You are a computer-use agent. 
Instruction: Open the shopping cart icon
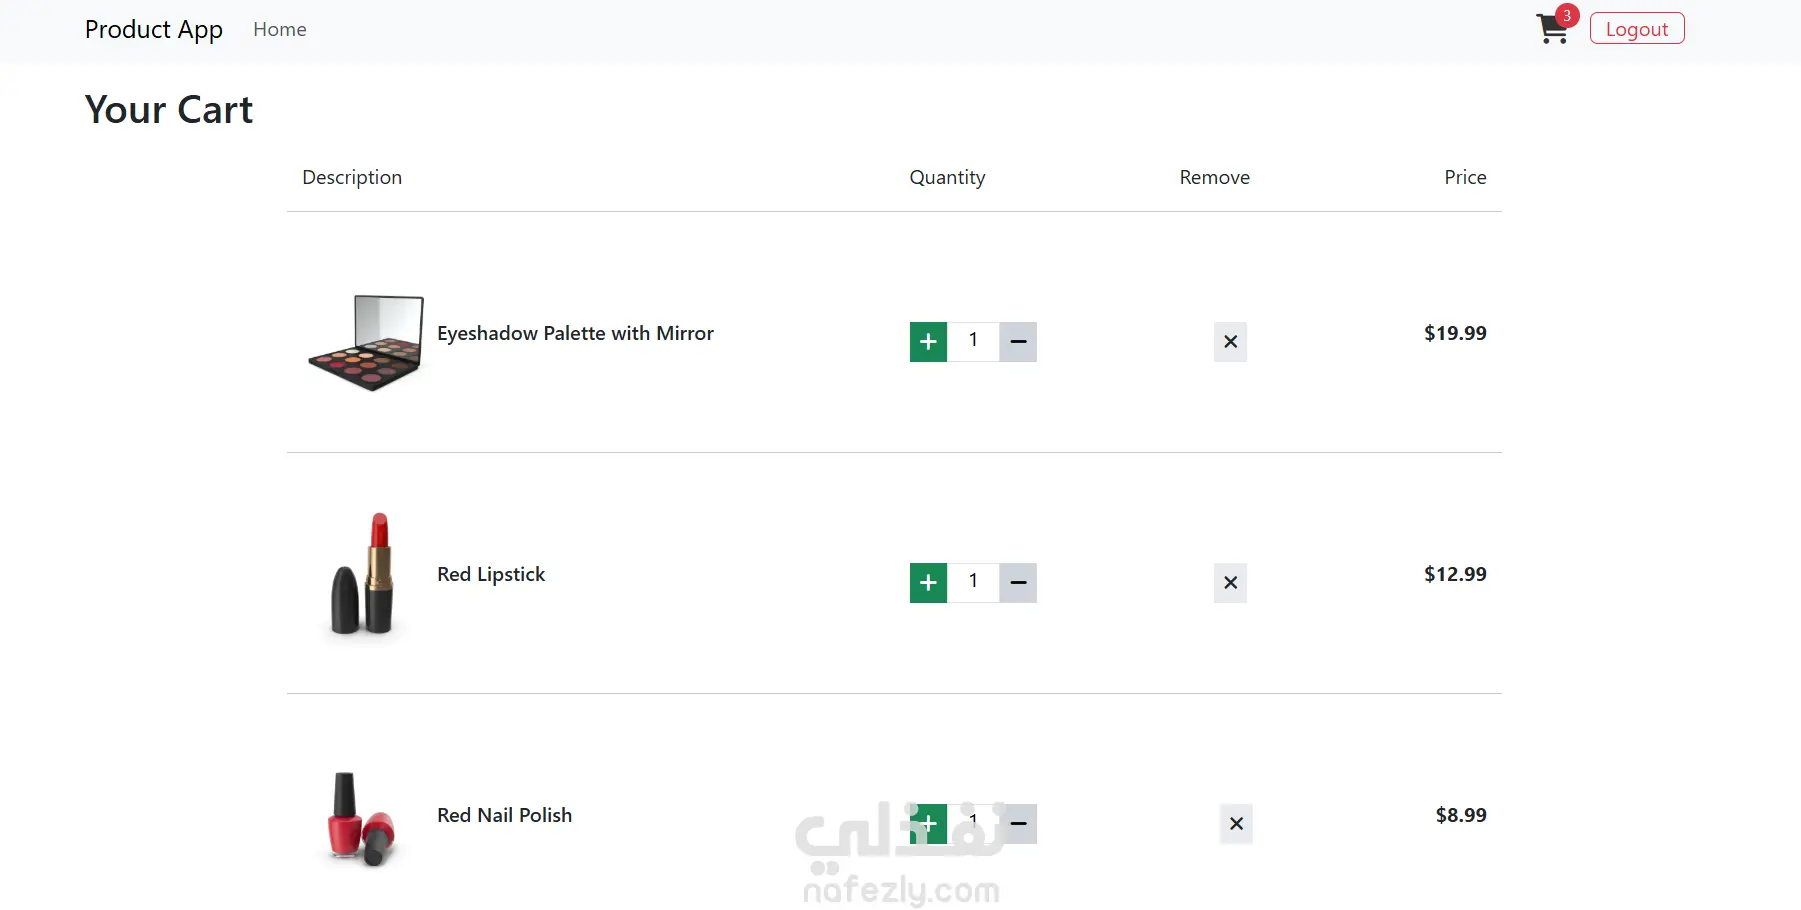click(1552, 29)
